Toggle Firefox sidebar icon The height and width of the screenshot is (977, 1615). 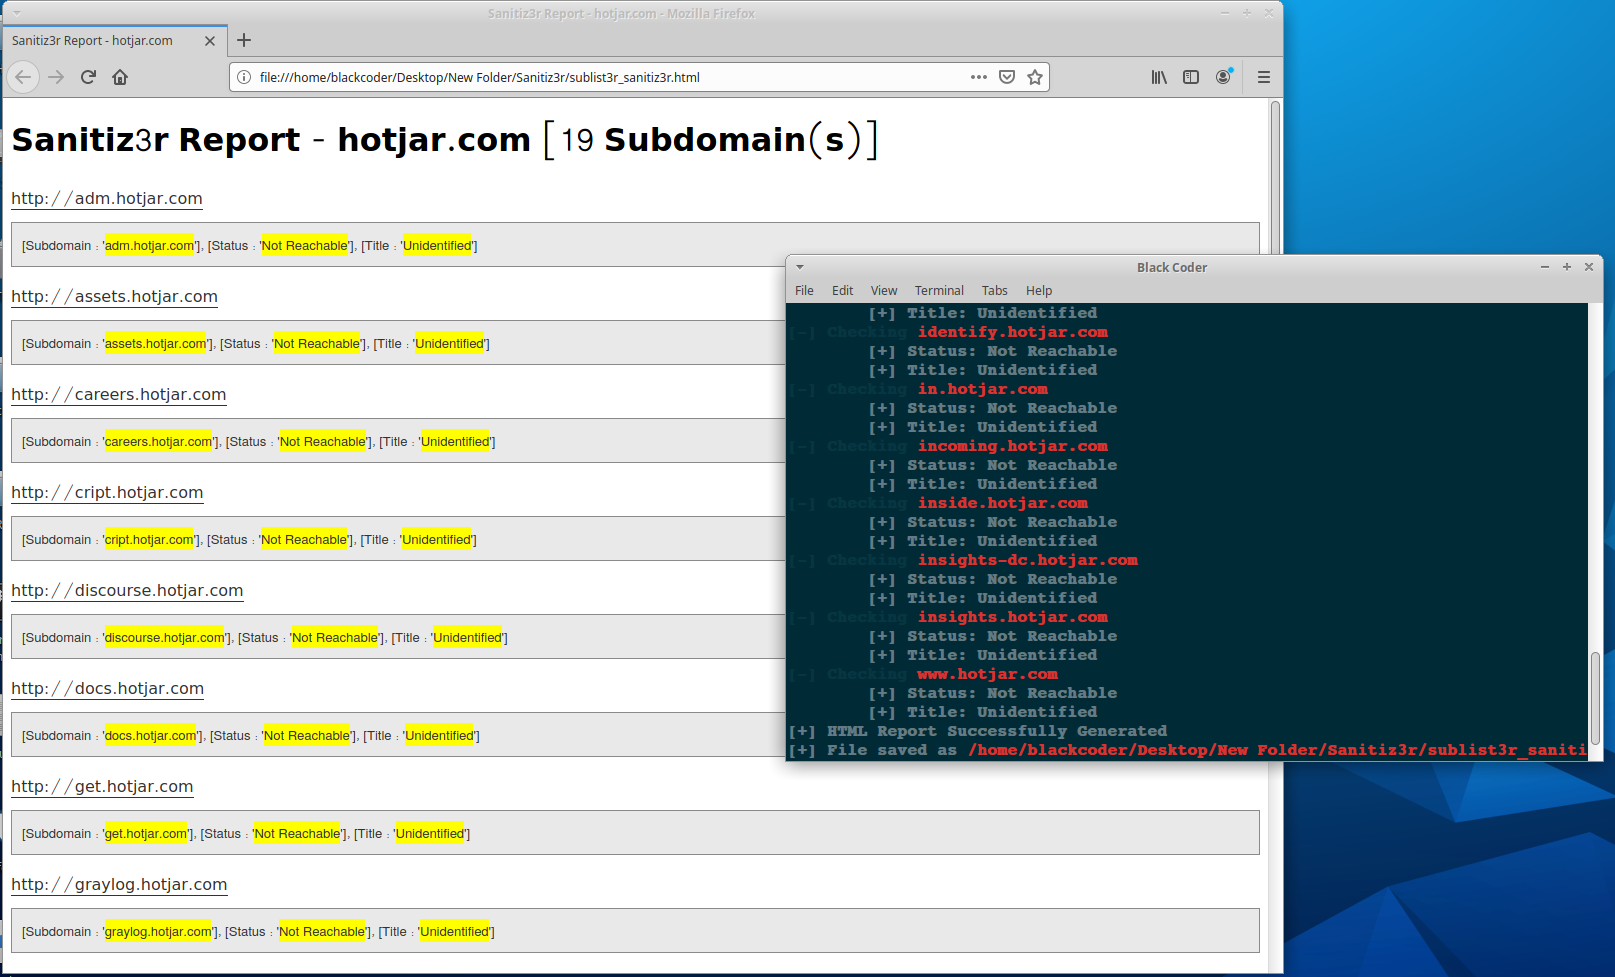[x=1191, y=77]
